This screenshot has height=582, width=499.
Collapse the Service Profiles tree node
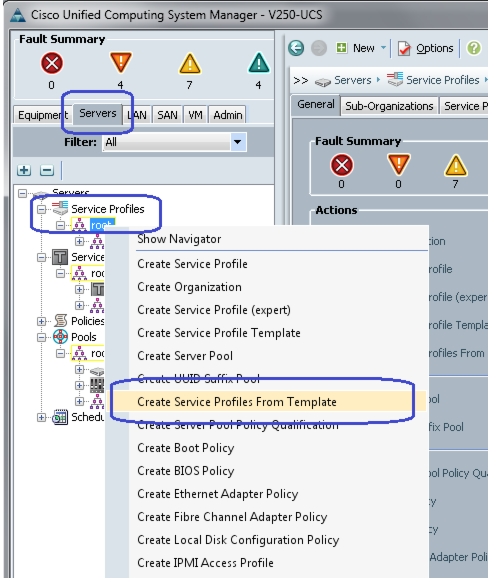(x=42, y=209)
